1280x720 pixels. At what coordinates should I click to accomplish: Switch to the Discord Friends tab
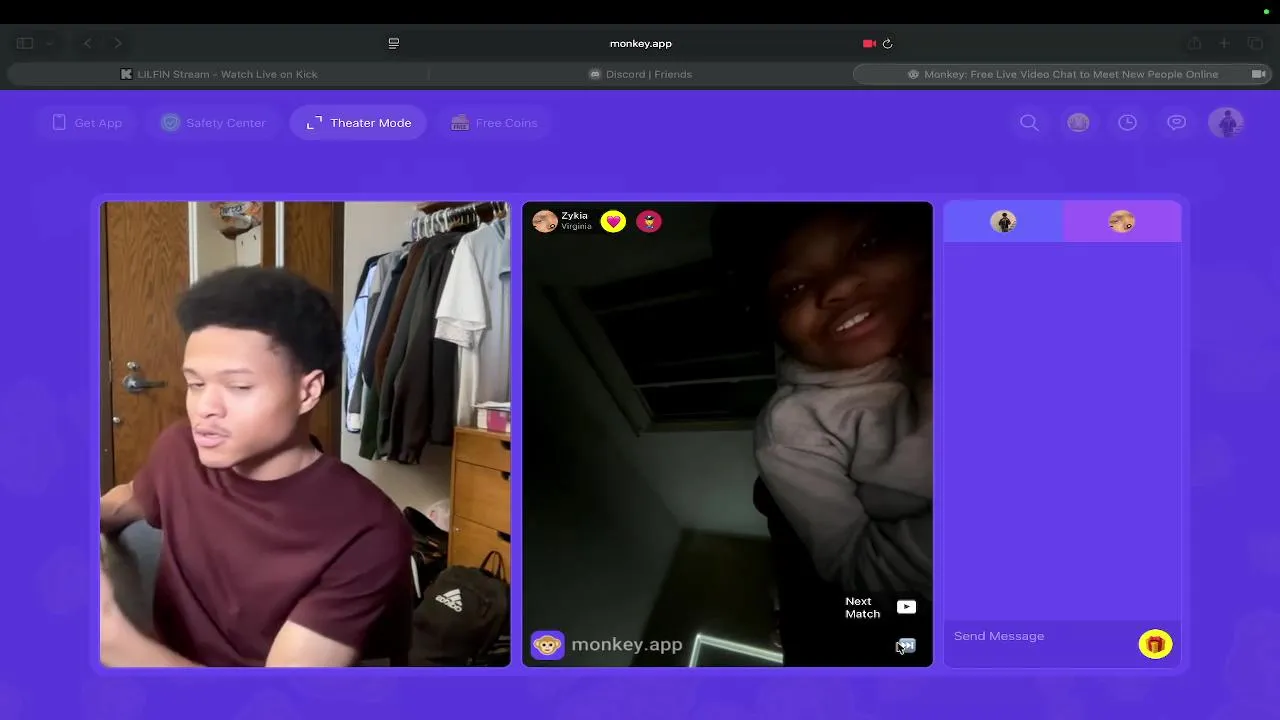pyautogui.click(x=640, y=74)
